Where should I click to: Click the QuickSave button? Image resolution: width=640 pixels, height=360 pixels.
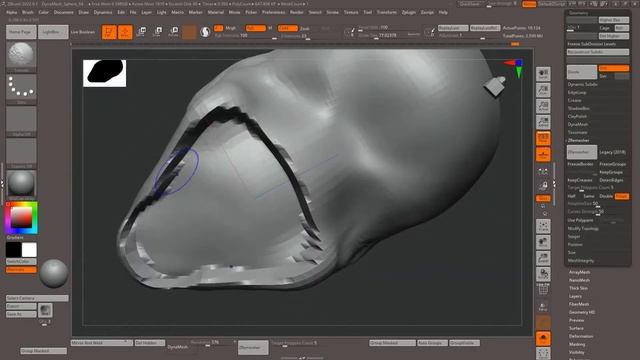(x=470, y=4)
